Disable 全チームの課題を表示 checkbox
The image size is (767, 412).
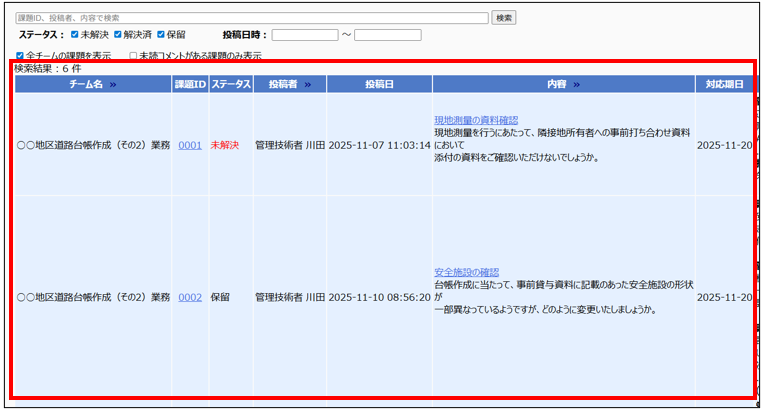pyautogui.click(x=20, y=56)
